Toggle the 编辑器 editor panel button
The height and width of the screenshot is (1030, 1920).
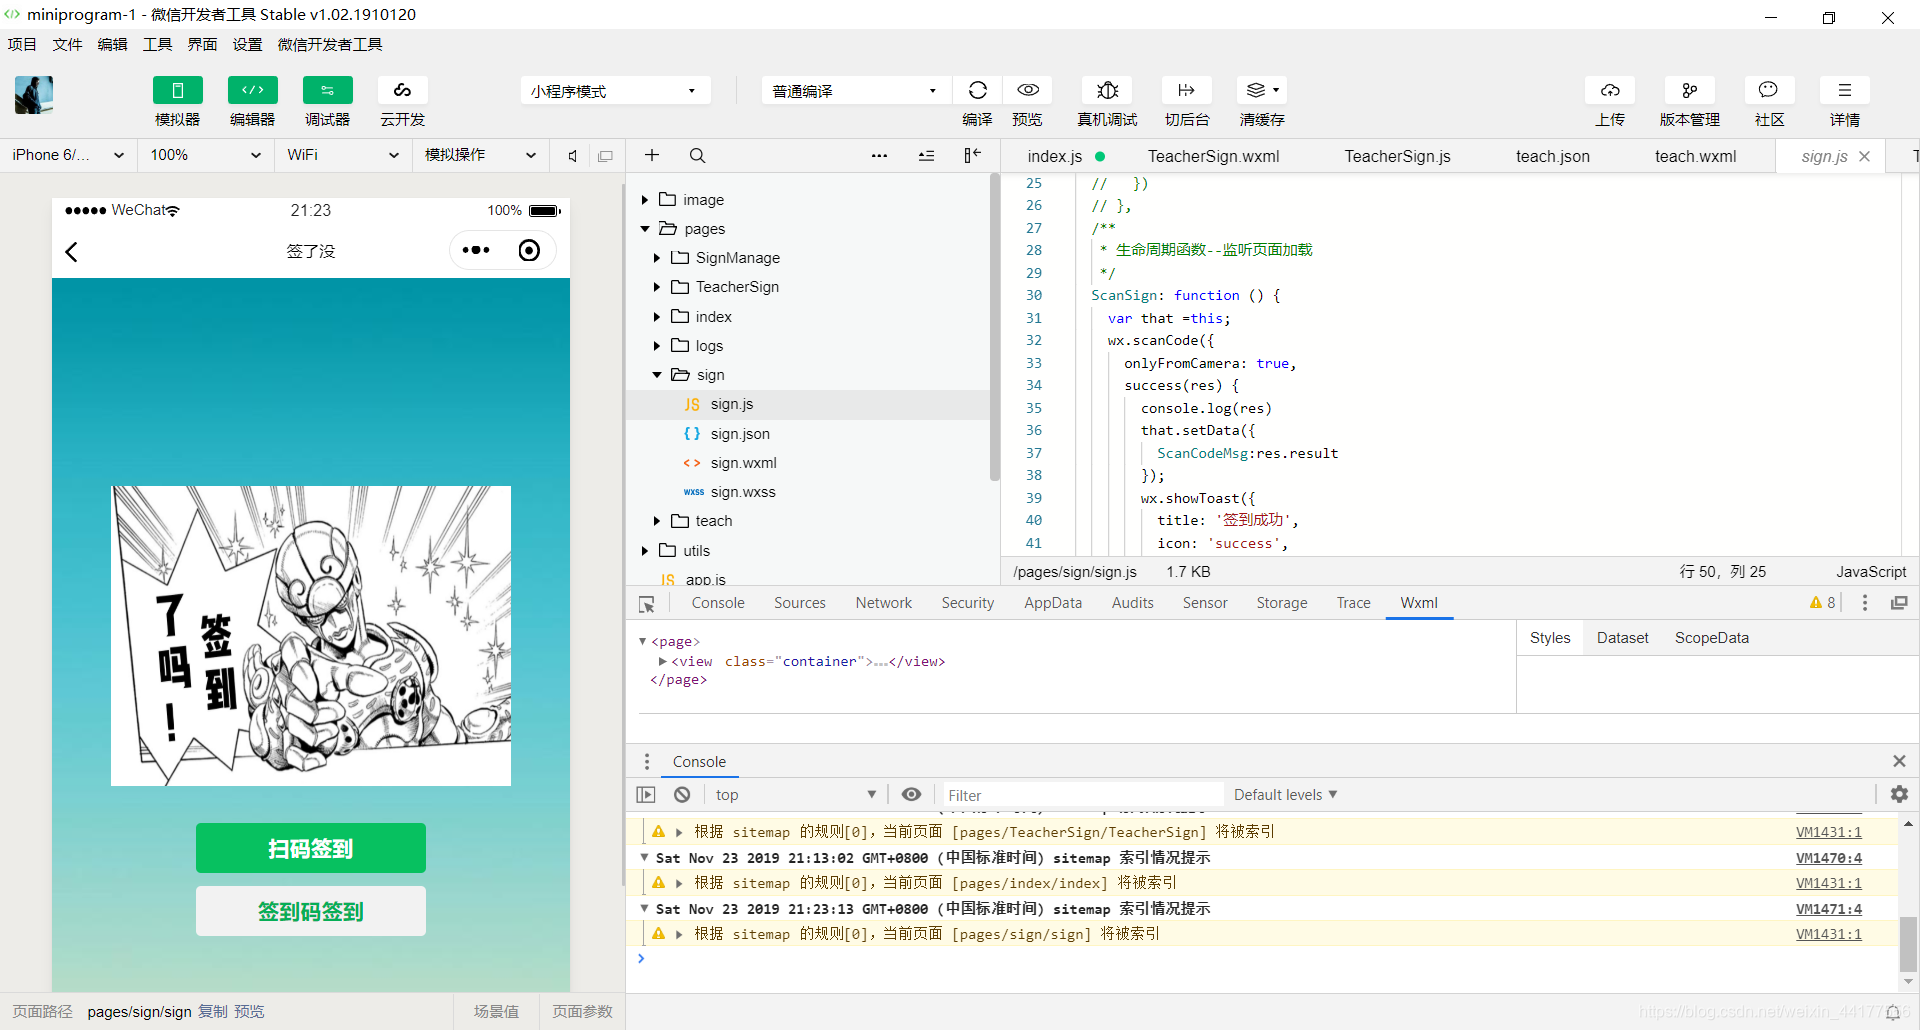click(252, 90)
